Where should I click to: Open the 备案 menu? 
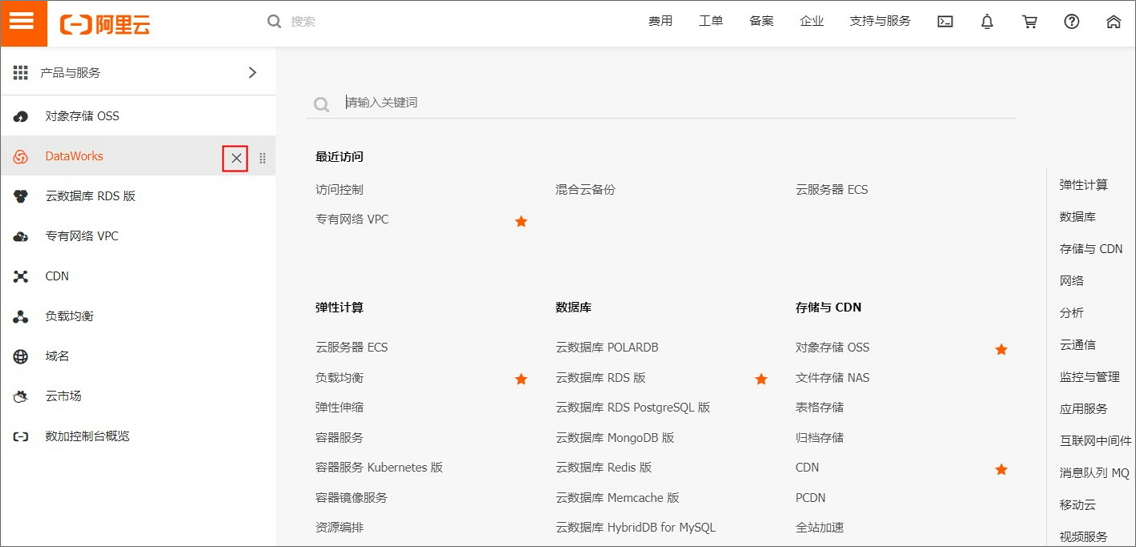click(761, 21)
